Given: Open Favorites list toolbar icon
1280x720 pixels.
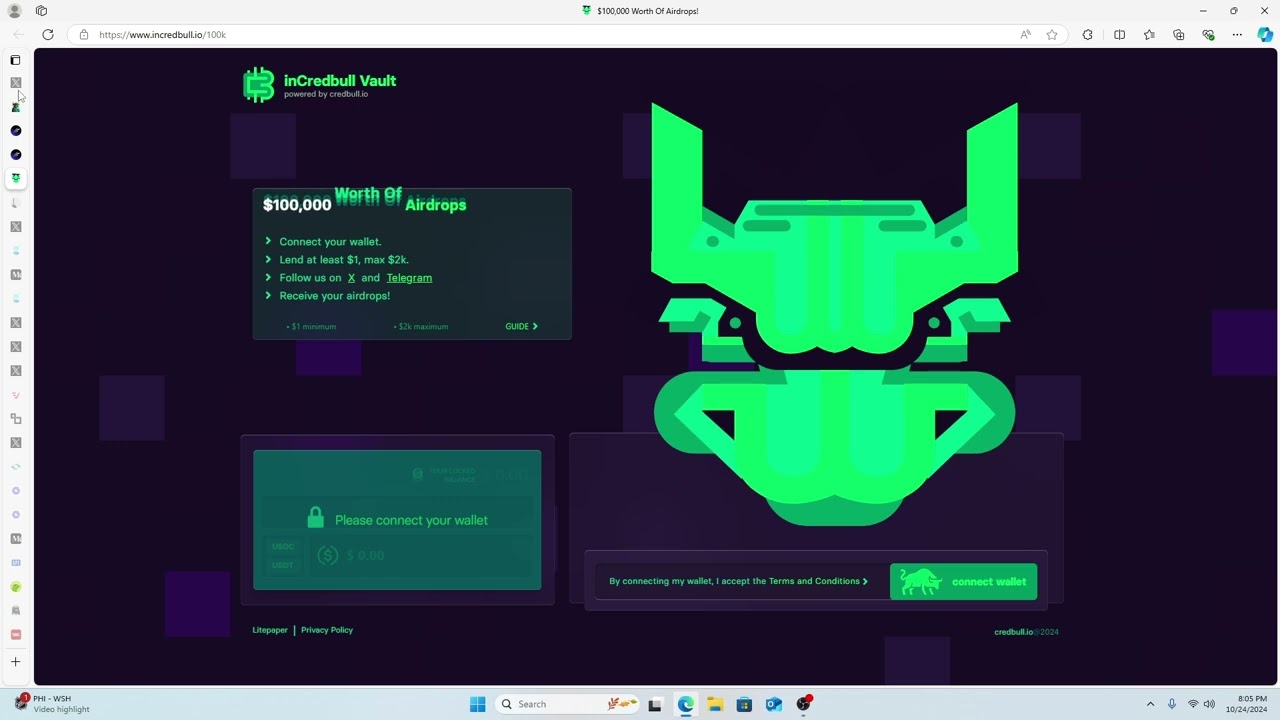Looking at the screenshot, I should (x=1149, y=34).
